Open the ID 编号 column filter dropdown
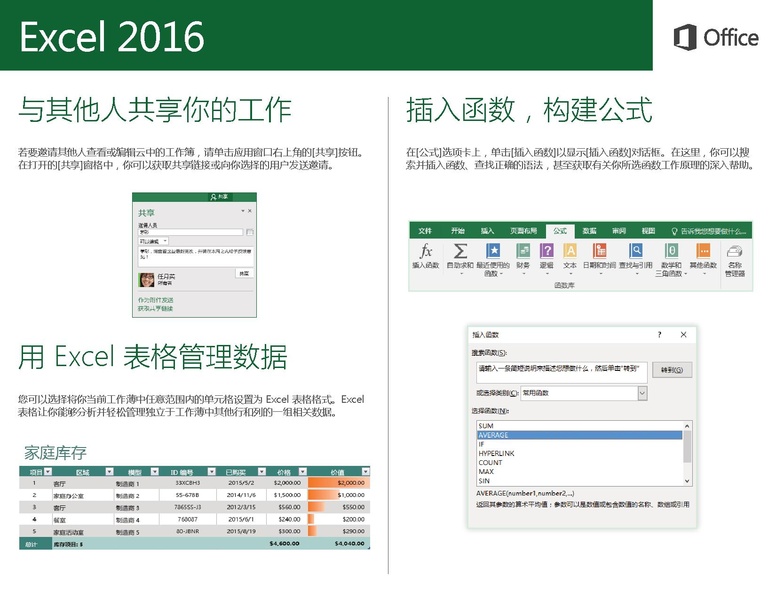 [212, 472]
